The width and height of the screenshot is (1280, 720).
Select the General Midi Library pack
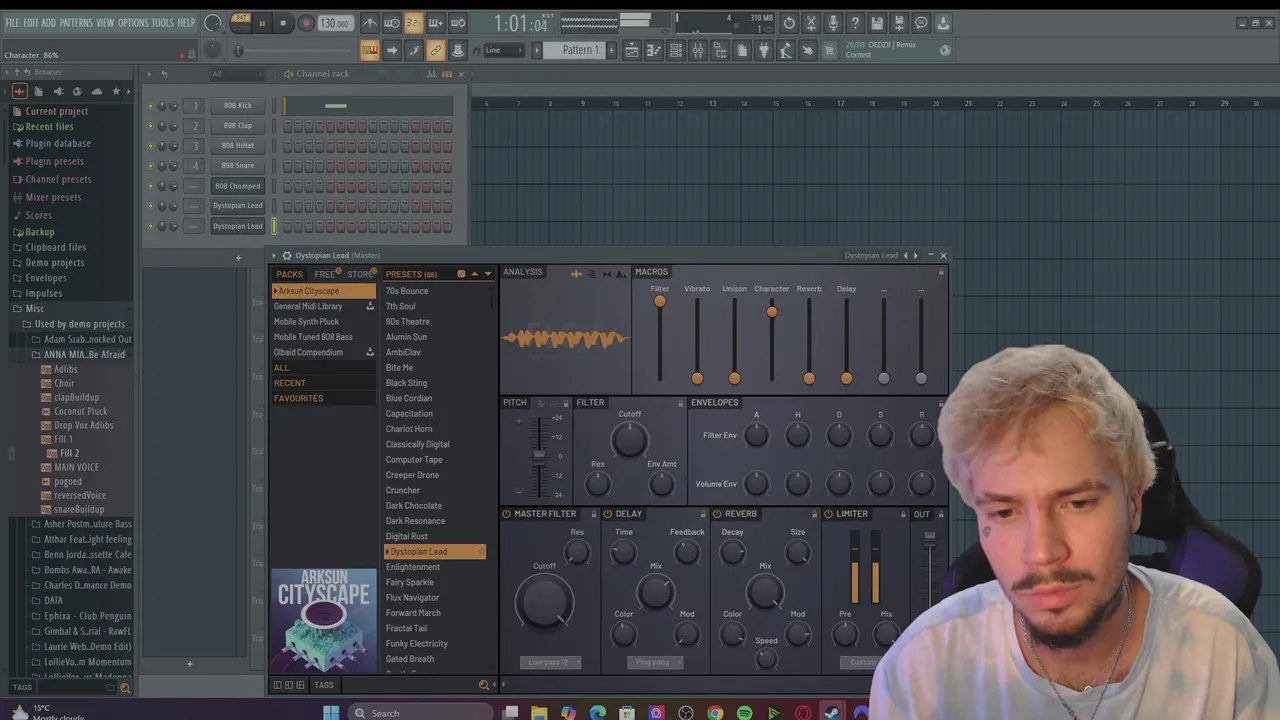point(308,306)
